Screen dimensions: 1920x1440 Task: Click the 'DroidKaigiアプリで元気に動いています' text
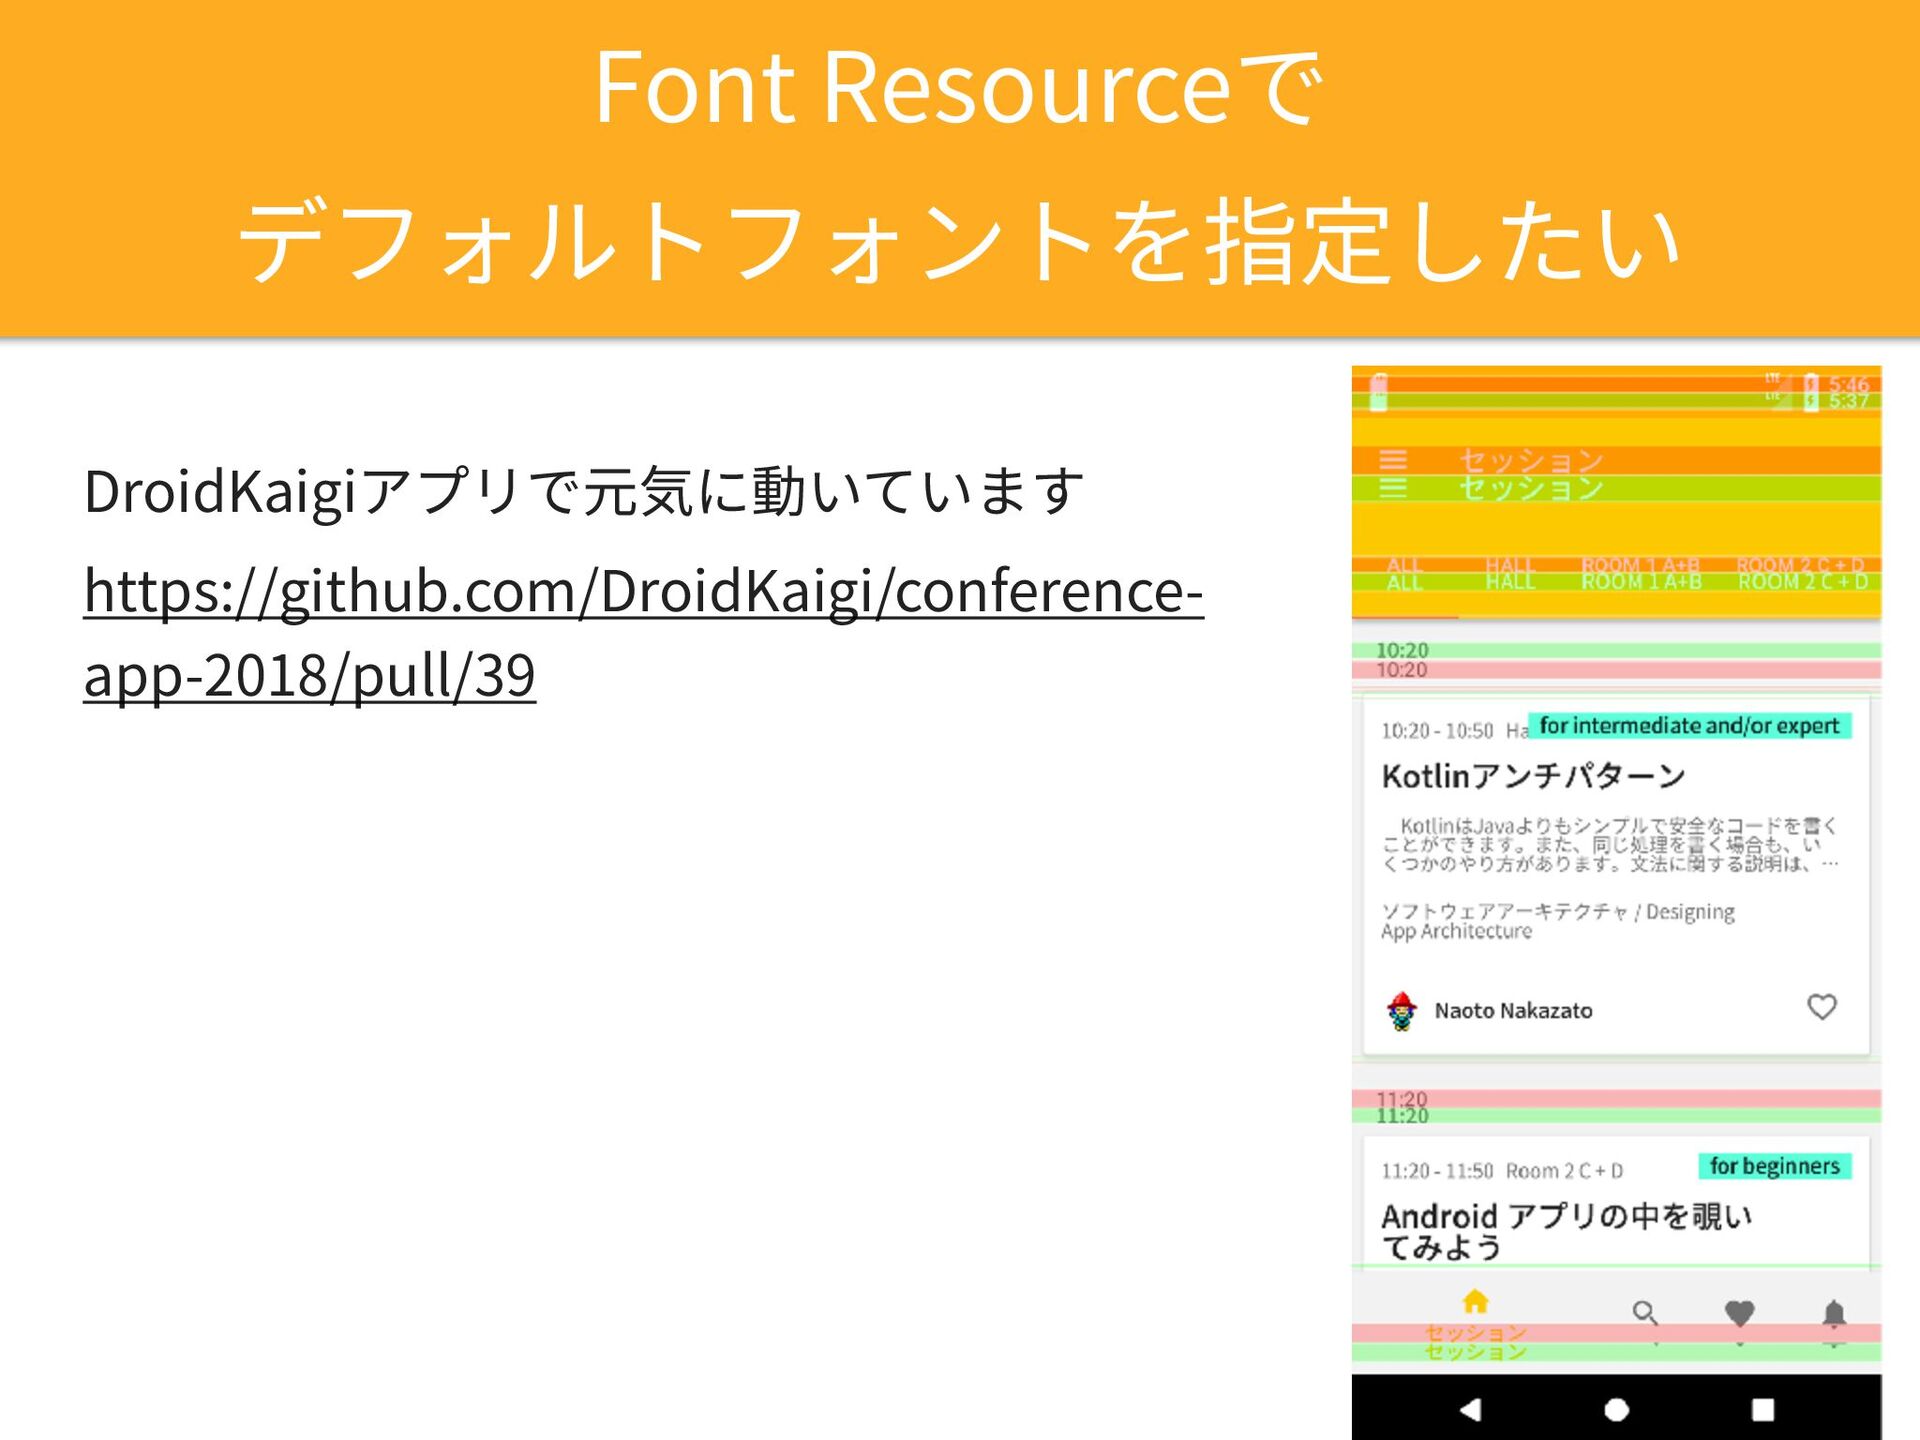click(585, 491)
